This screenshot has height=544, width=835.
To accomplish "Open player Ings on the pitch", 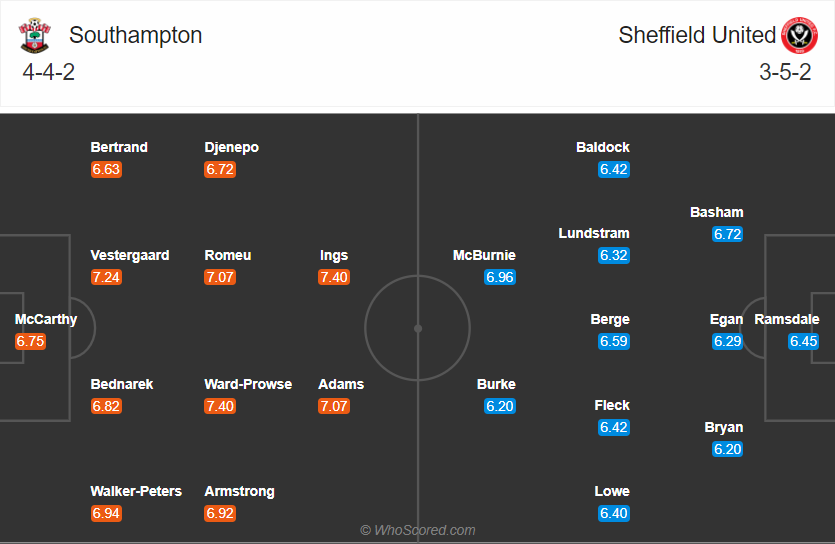I will pos(334,255).
